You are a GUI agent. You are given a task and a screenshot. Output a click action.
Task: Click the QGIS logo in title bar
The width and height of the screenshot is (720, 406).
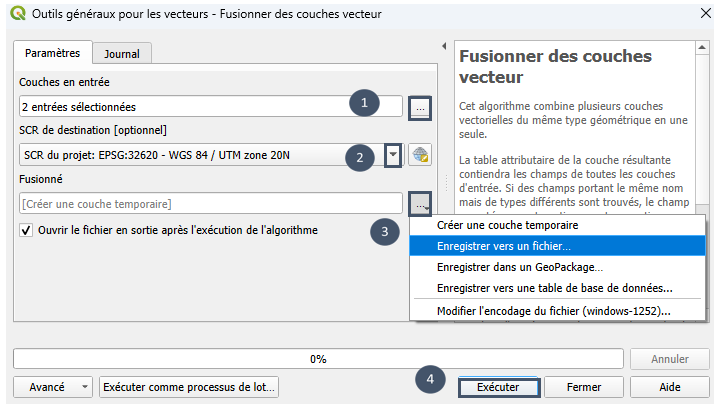pyautogui.click(x=18, y=13)
